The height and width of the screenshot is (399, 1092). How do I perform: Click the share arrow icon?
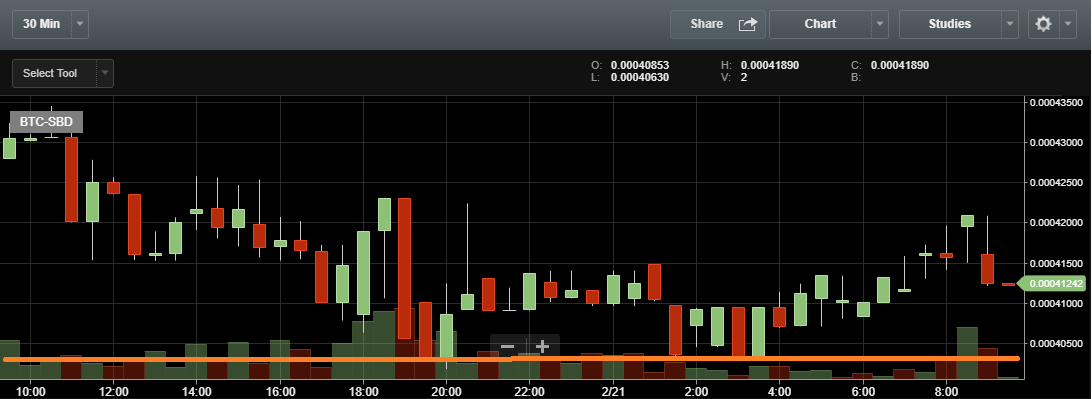747,24
